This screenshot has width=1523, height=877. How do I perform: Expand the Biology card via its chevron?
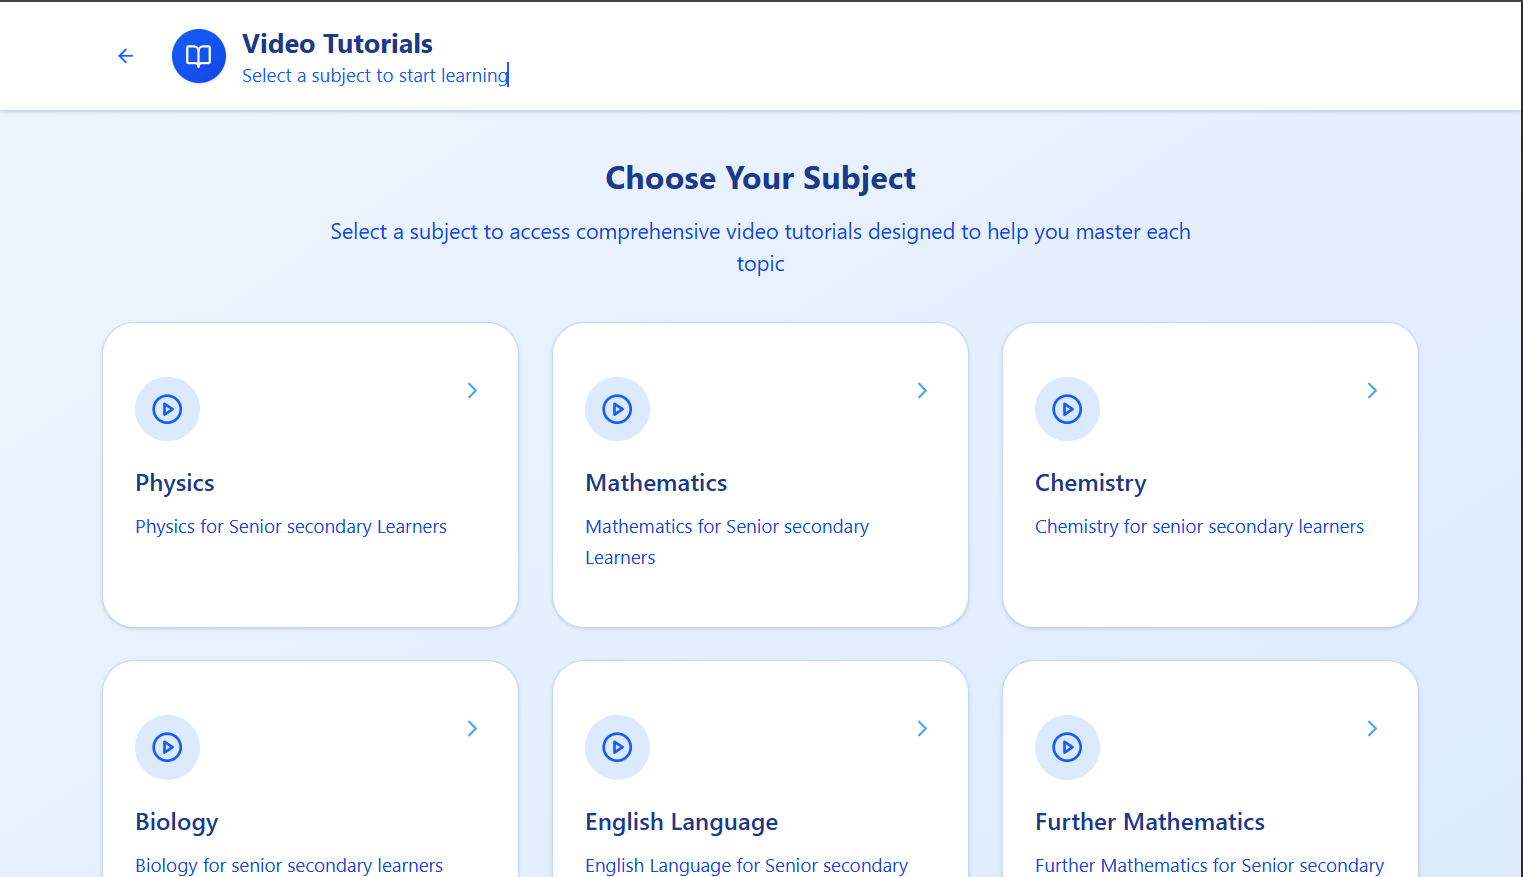[472, 728]
